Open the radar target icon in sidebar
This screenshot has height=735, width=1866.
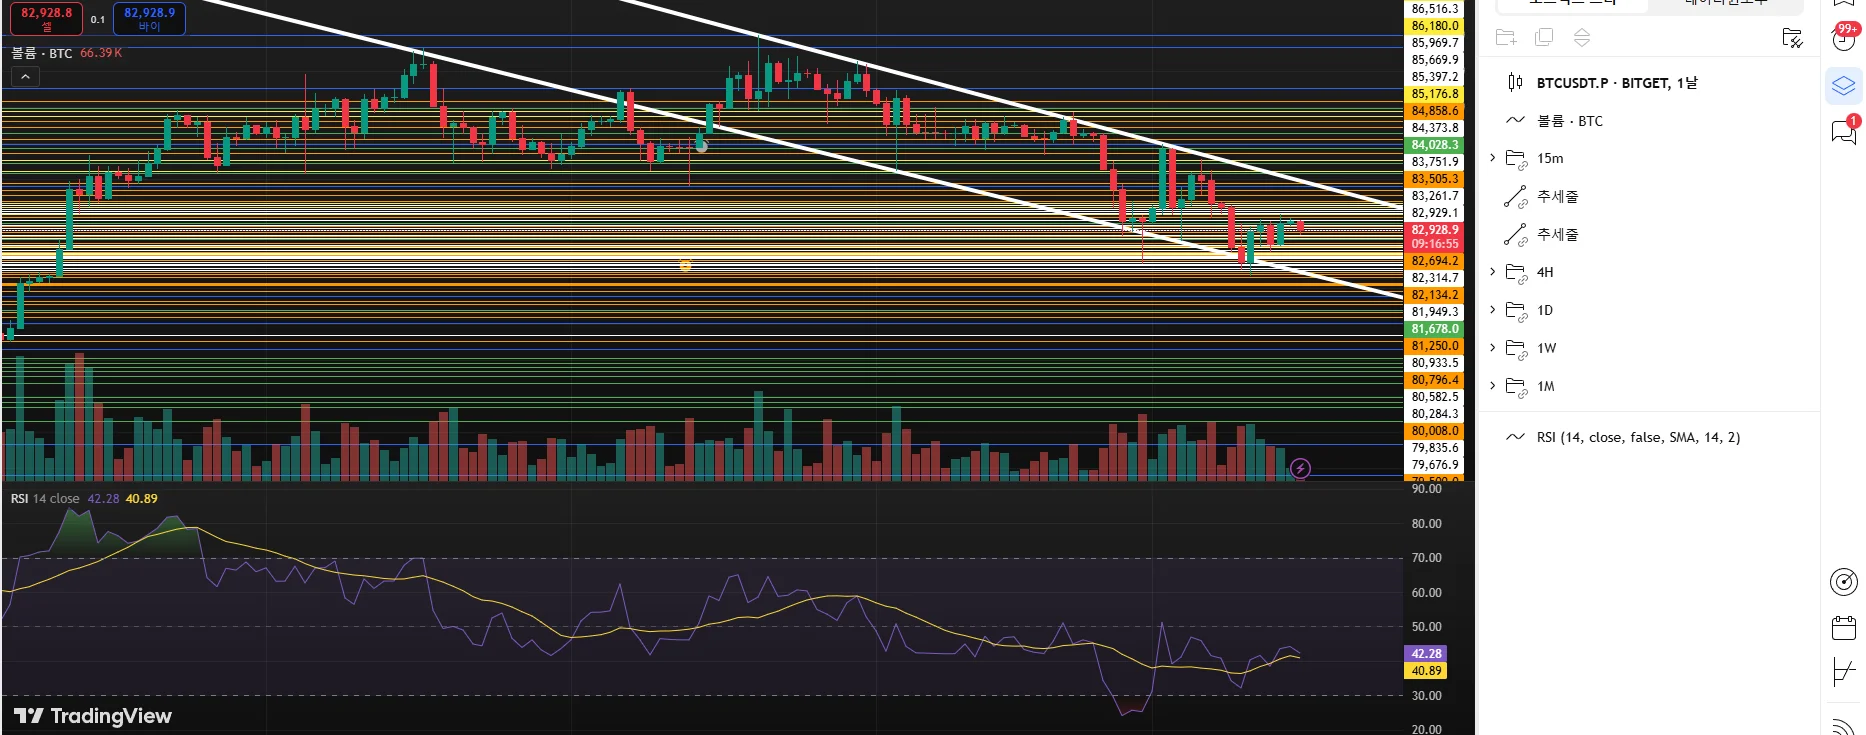[1844, 582]
